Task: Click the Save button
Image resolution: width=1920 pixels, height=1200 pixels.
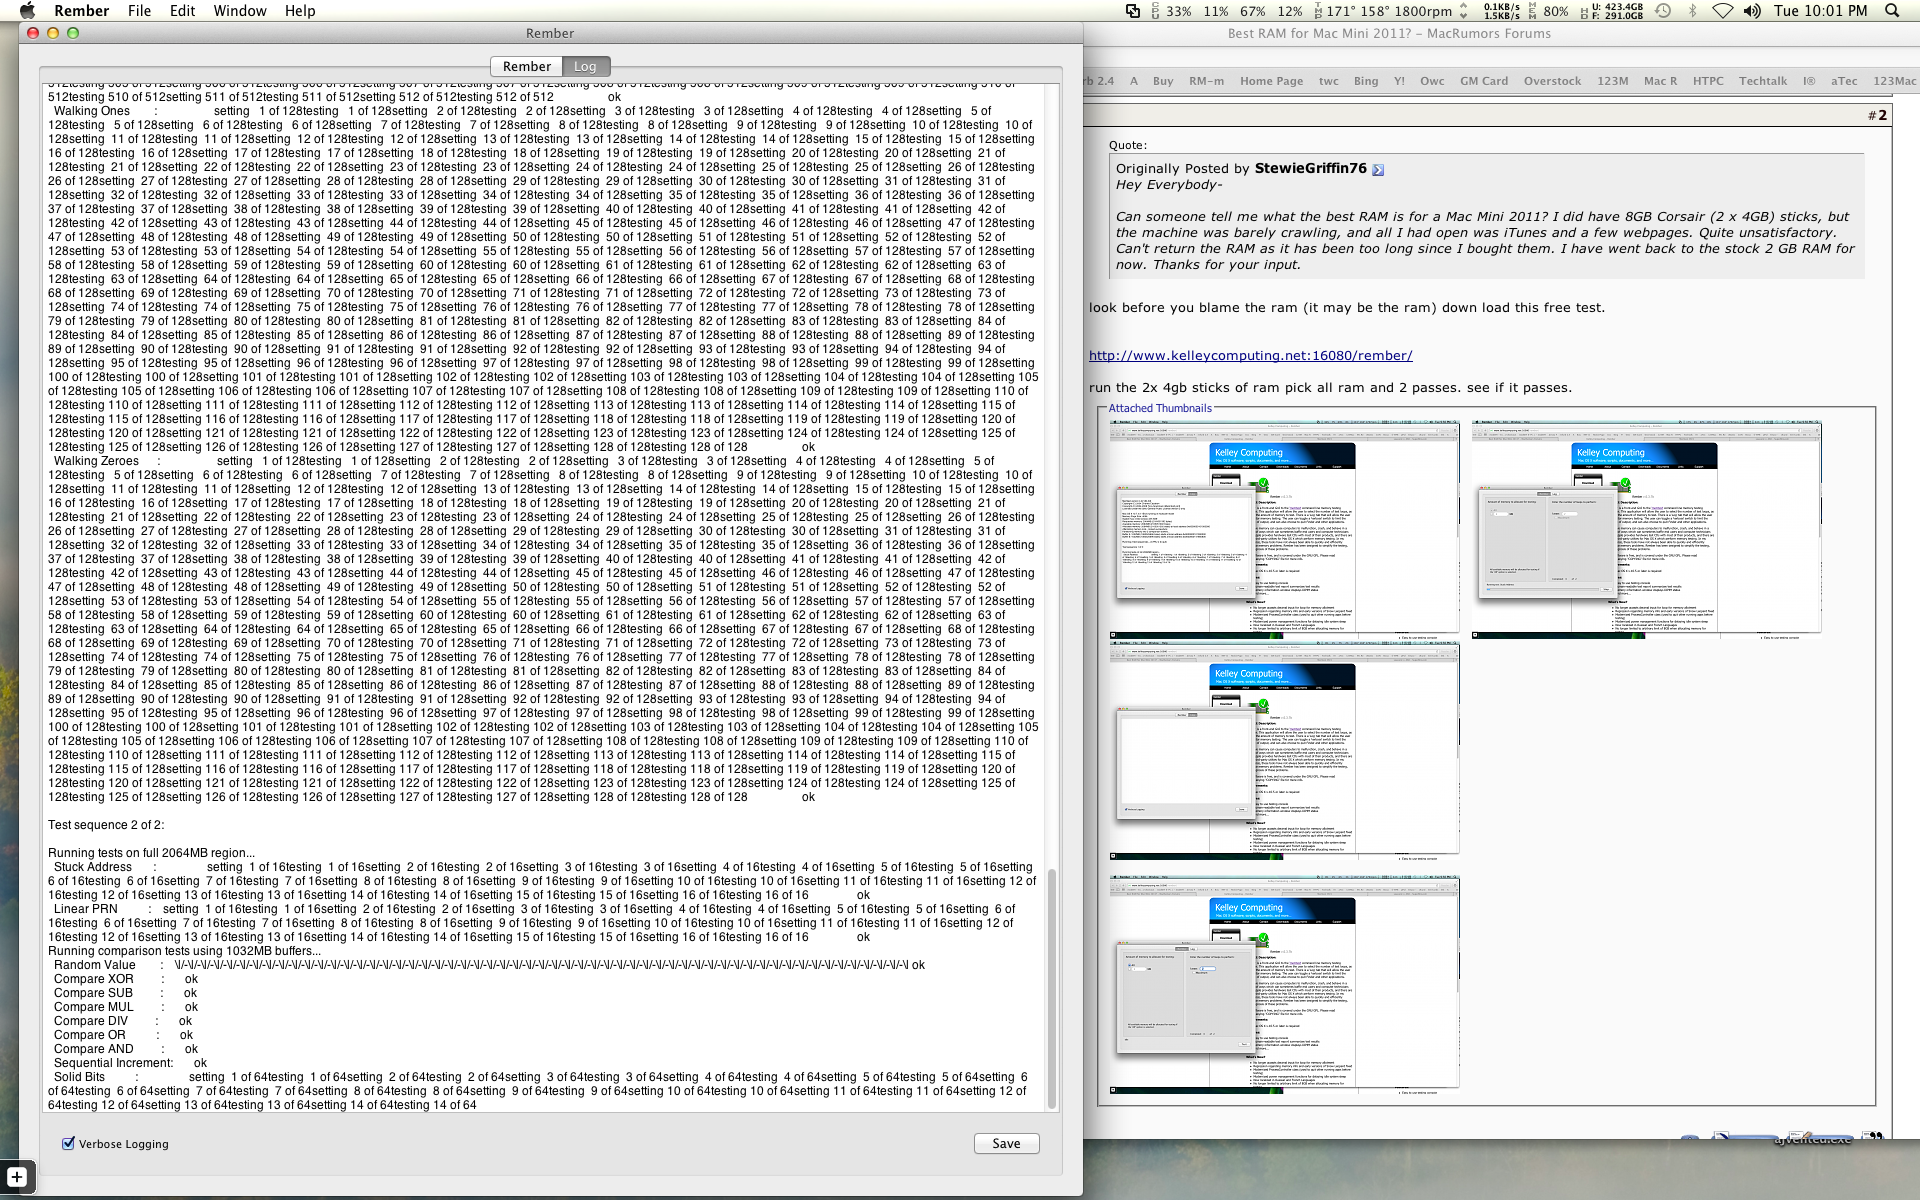Action: [1006, 1143]
